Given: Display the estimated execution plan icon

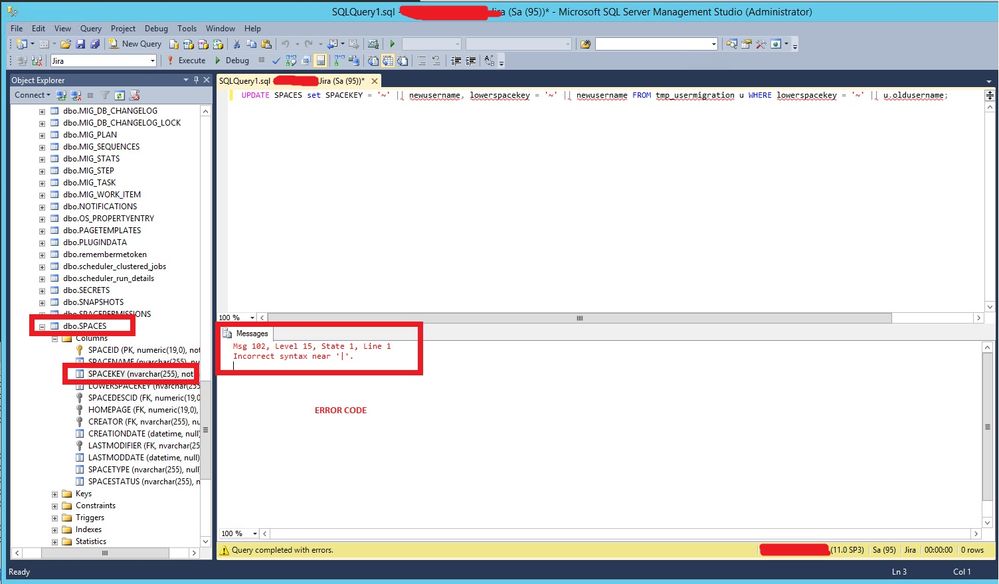Looking at the screenshot, I should pos(291,61).
